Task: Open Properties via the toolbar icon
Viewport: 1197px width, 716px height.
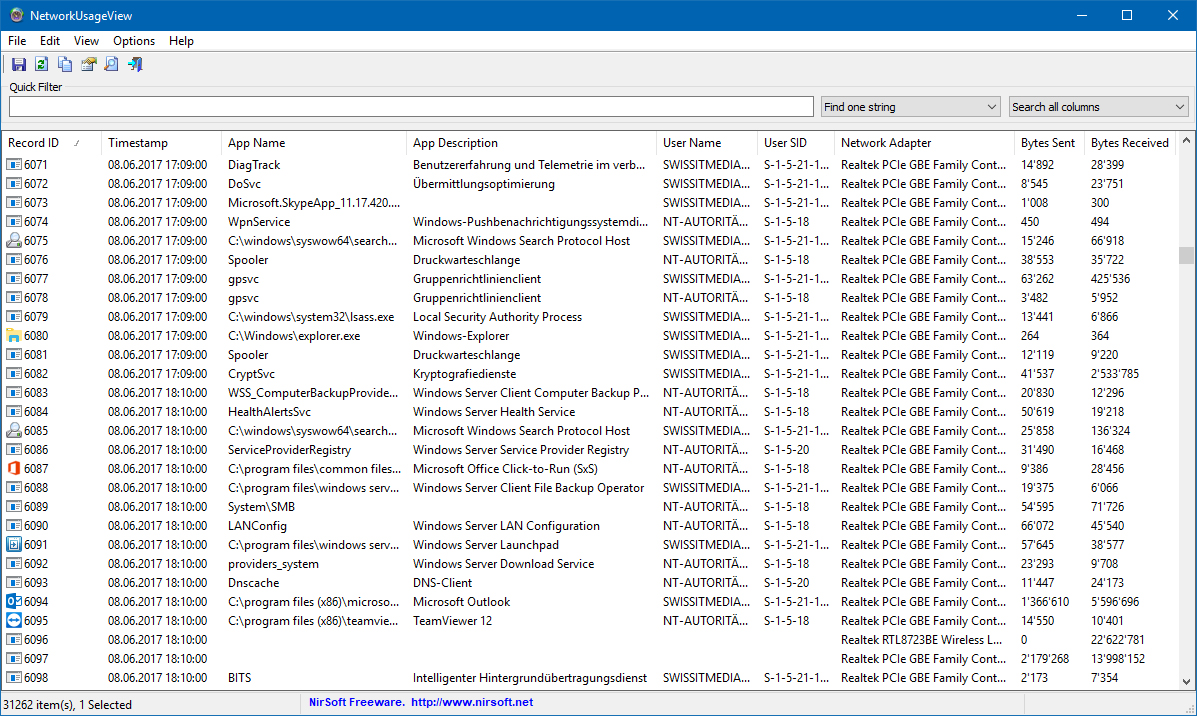Action: click(89, 65)
